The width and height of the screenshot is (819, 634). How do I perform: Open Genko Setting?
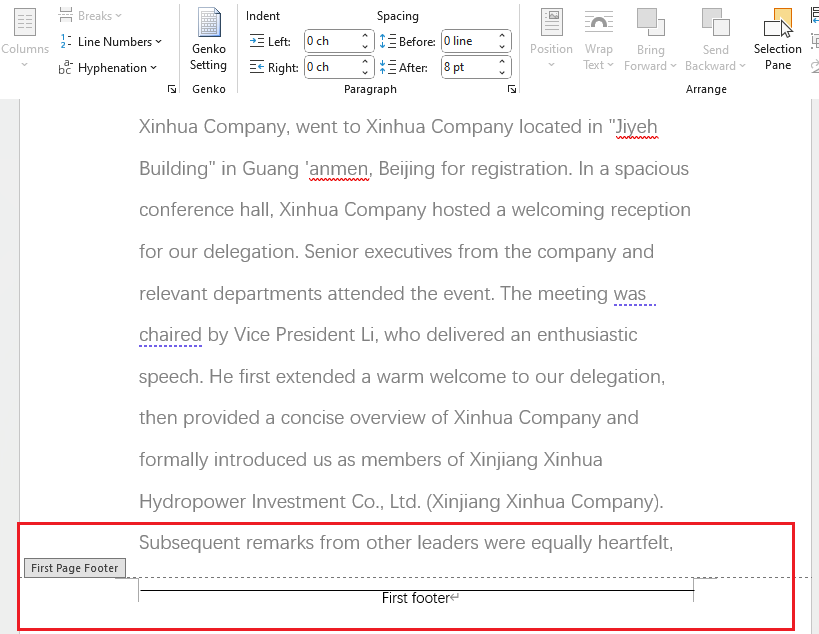pyautogui.click(x=208, y=41)
